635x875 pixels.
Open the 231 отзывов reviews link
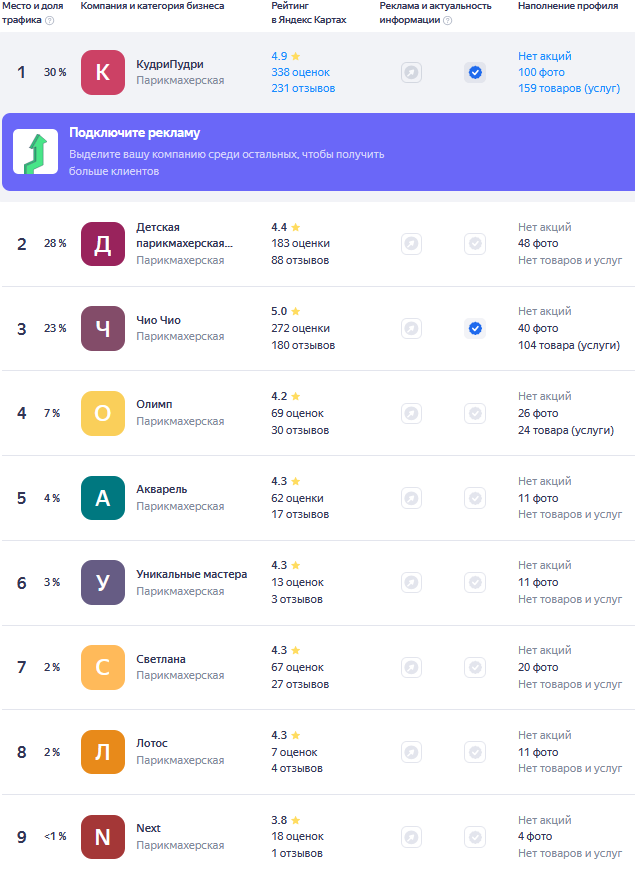303,88
